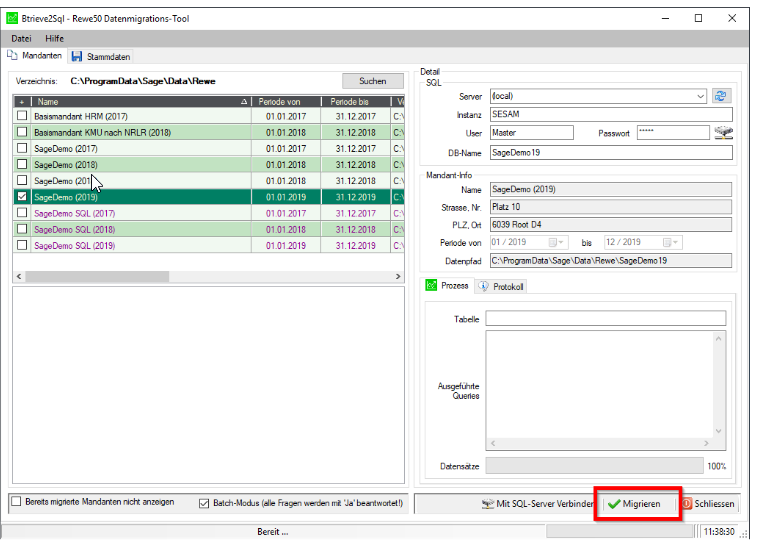
Task: Click the Suchen button
Action: [x=373, y=81]
